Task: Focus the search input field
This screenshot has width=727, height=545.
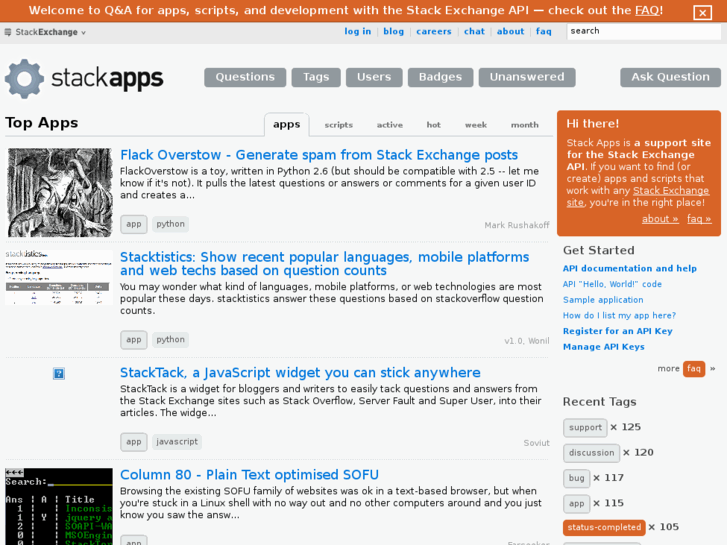Action: click(x=644, y=31)
